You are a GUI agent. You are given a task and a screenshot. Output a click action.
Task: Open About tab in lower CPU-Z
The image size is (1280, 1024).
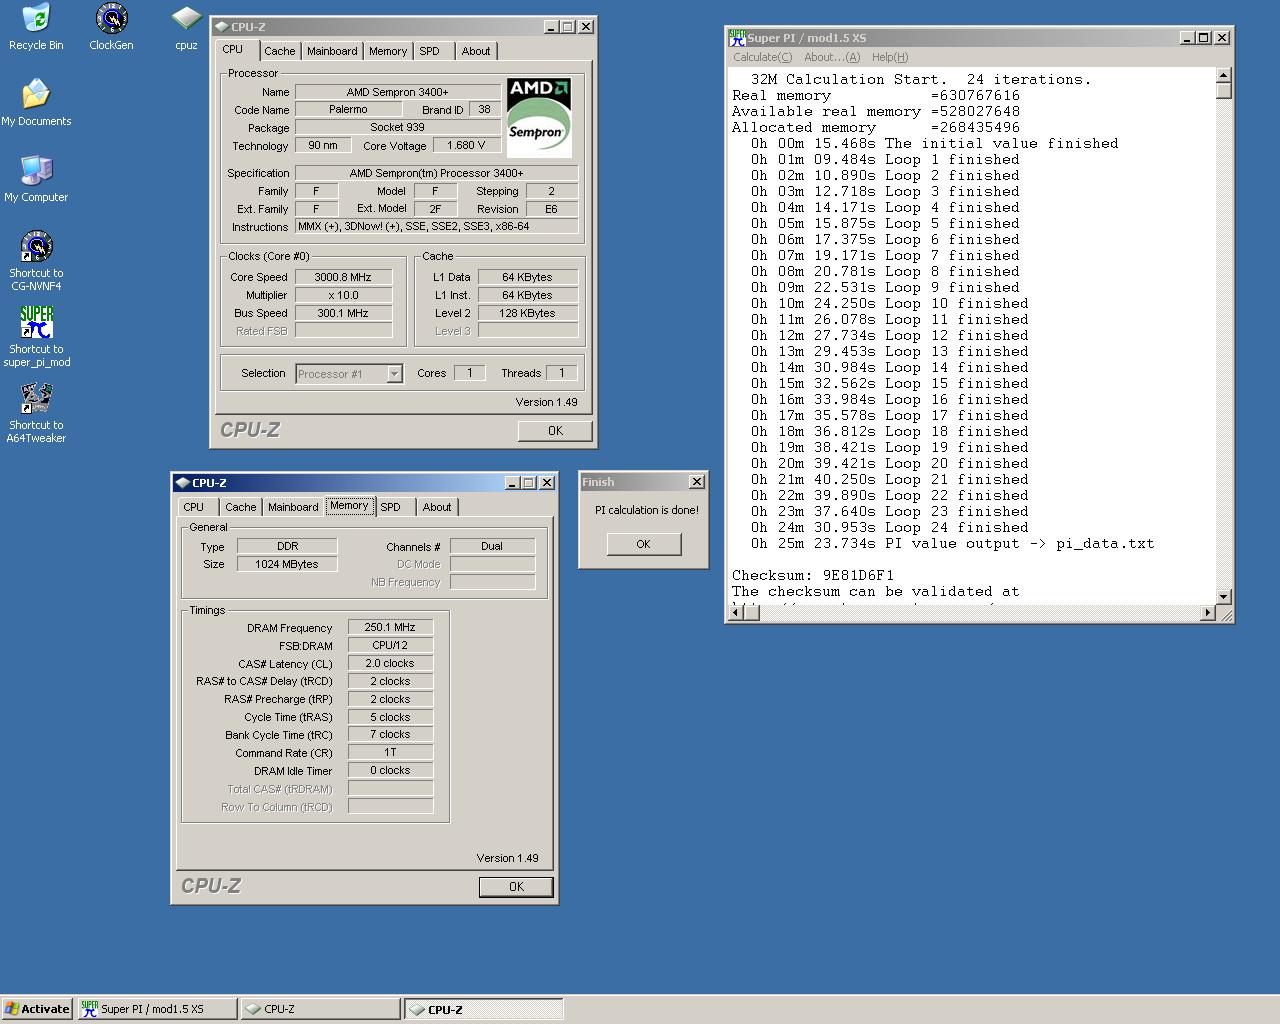(437, 507)
